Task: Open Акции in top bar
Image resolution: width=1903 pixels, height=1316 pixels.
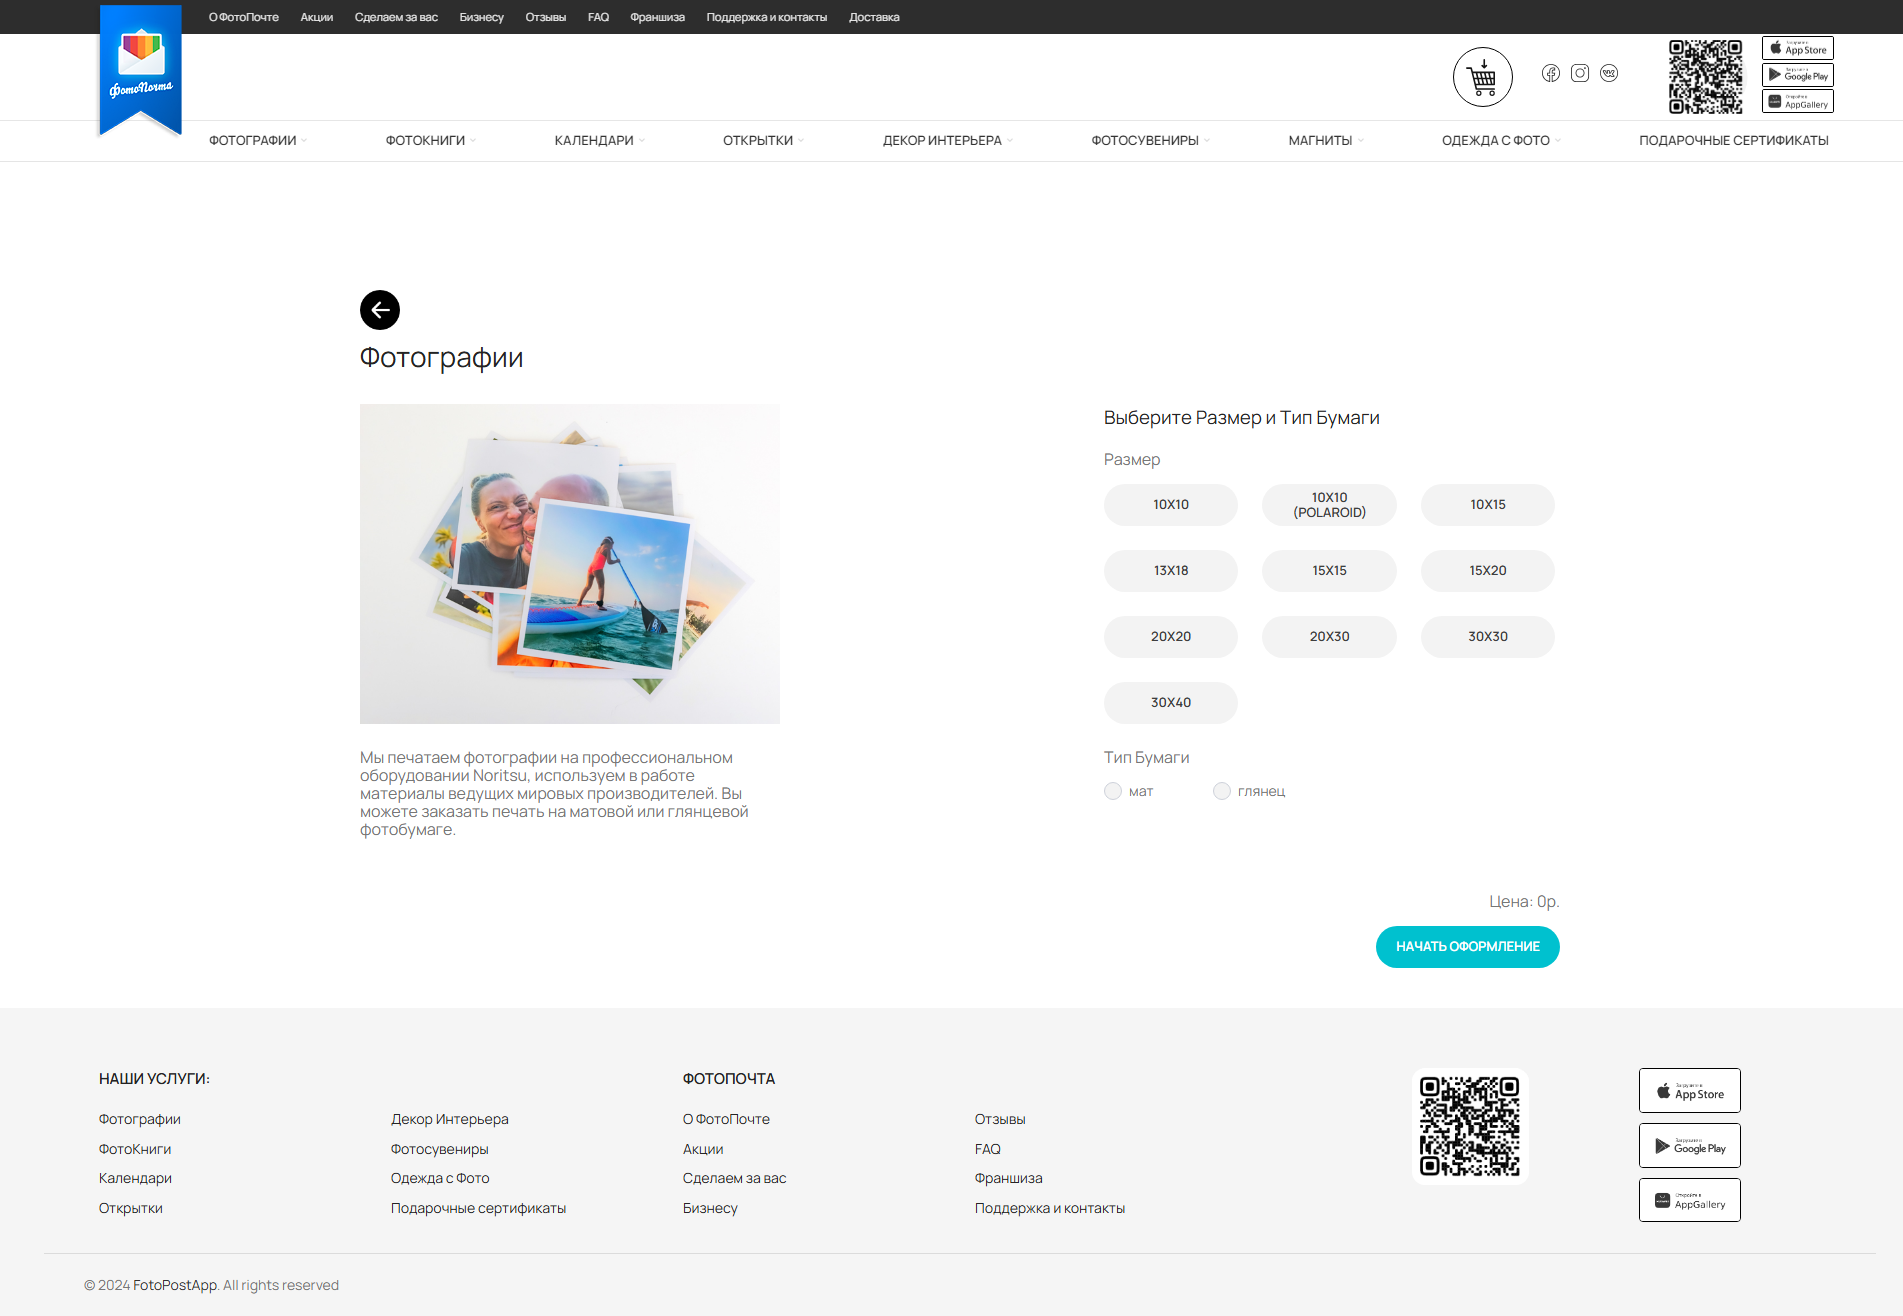Action: point(317,17)
